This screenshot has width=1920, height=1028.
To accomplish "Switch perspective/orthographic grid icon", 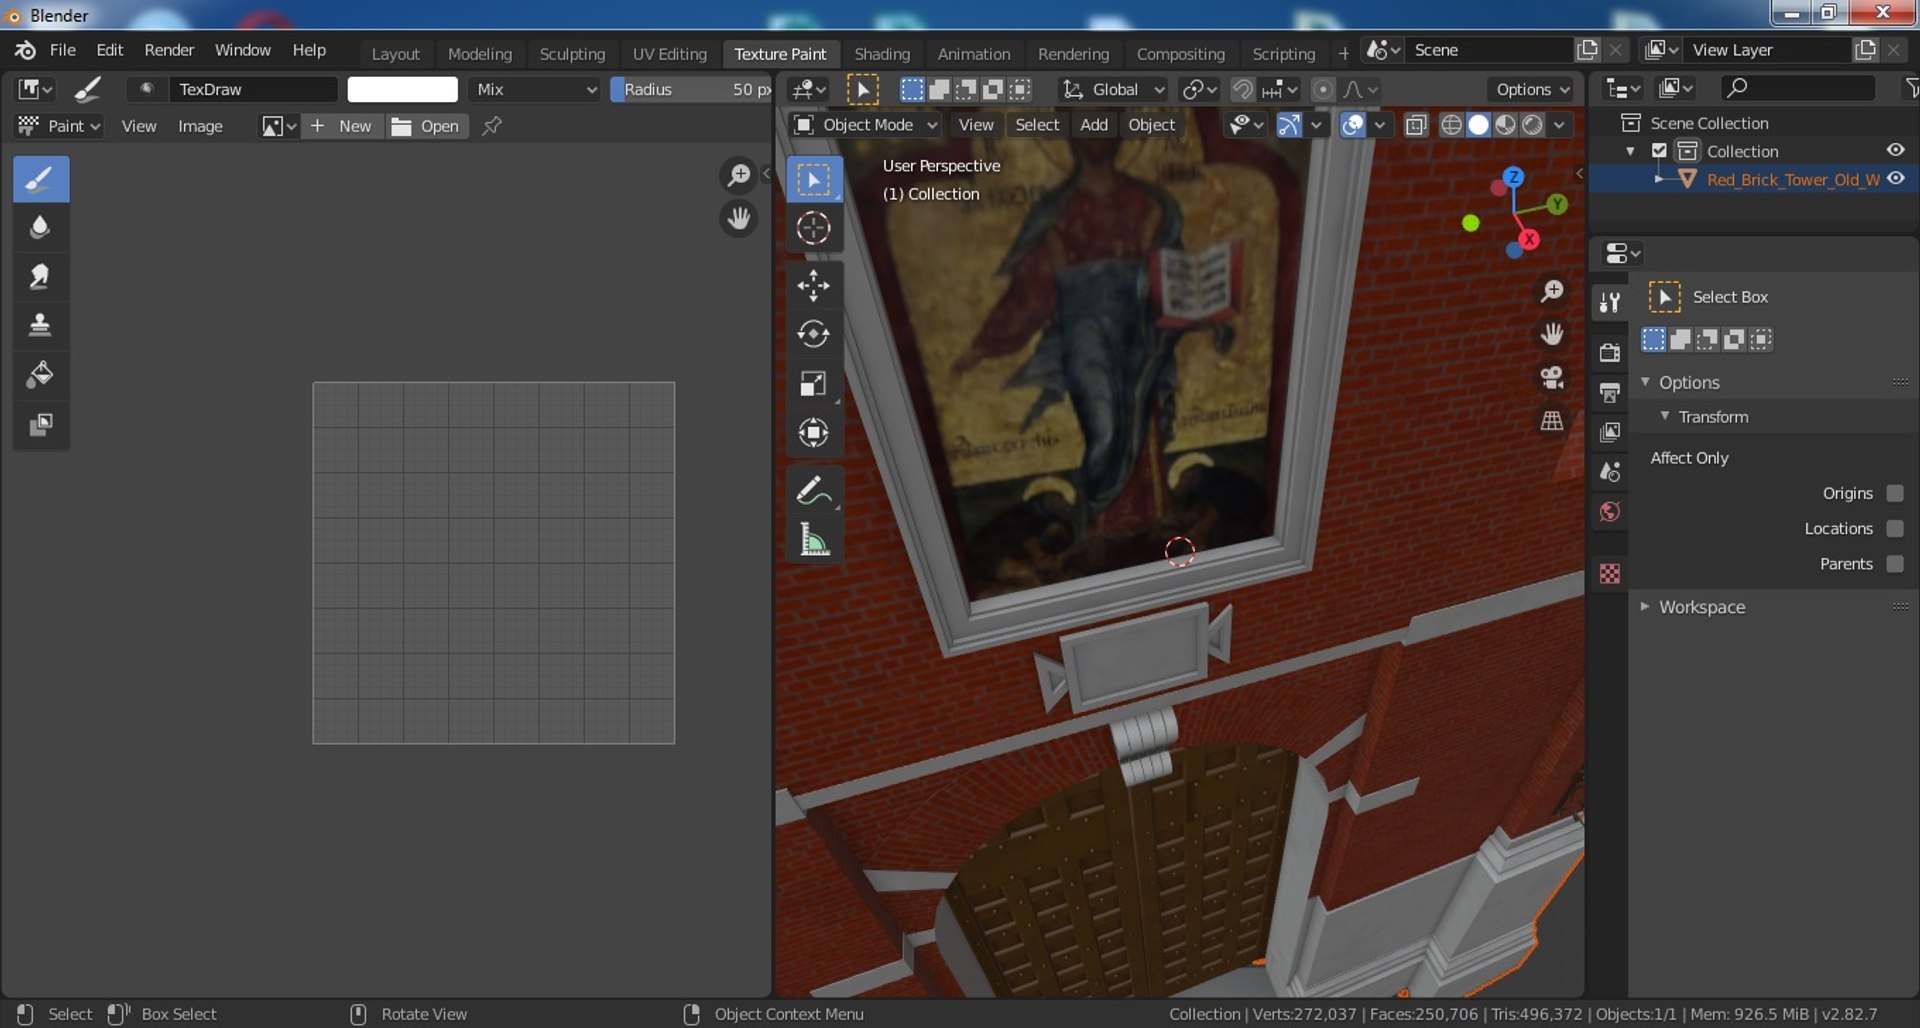I will pos(1552,421).
